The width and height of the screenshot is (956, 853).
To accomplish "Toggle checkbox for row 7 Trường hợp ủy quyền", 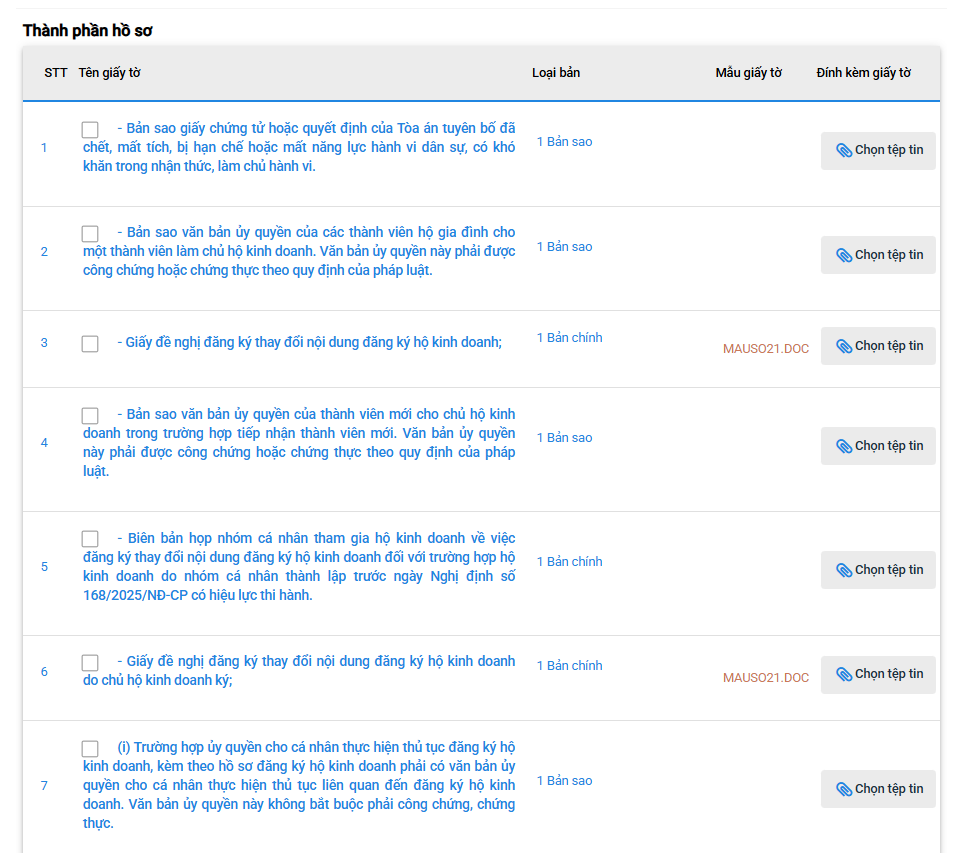I will click(x=90, y=749).
